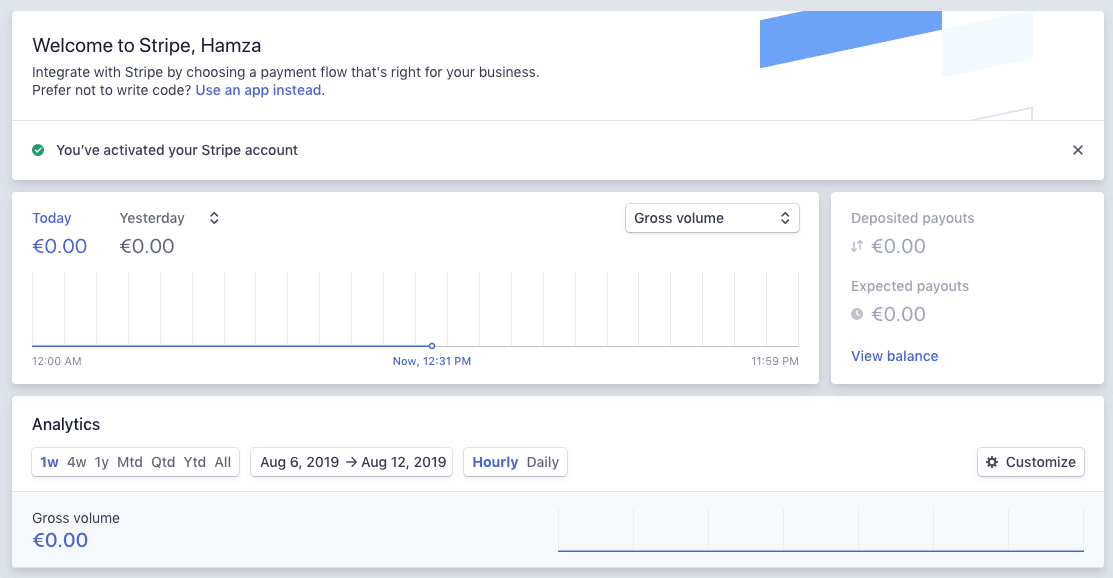Click the current time marker on the chart
The image size is (1113, 578).
[x=432, y=346]
